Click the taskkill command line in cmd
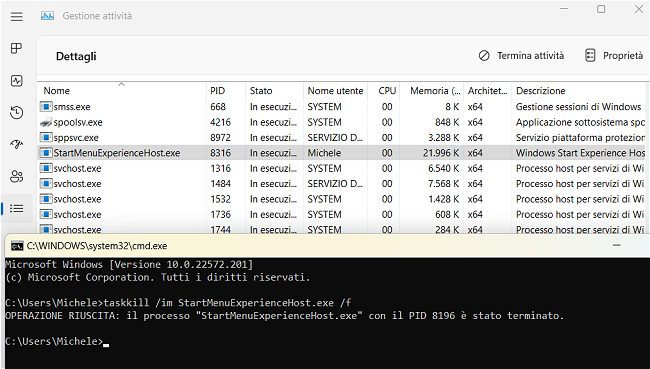The height and width of the screenshot is (369, 650). tap(178, 303)
